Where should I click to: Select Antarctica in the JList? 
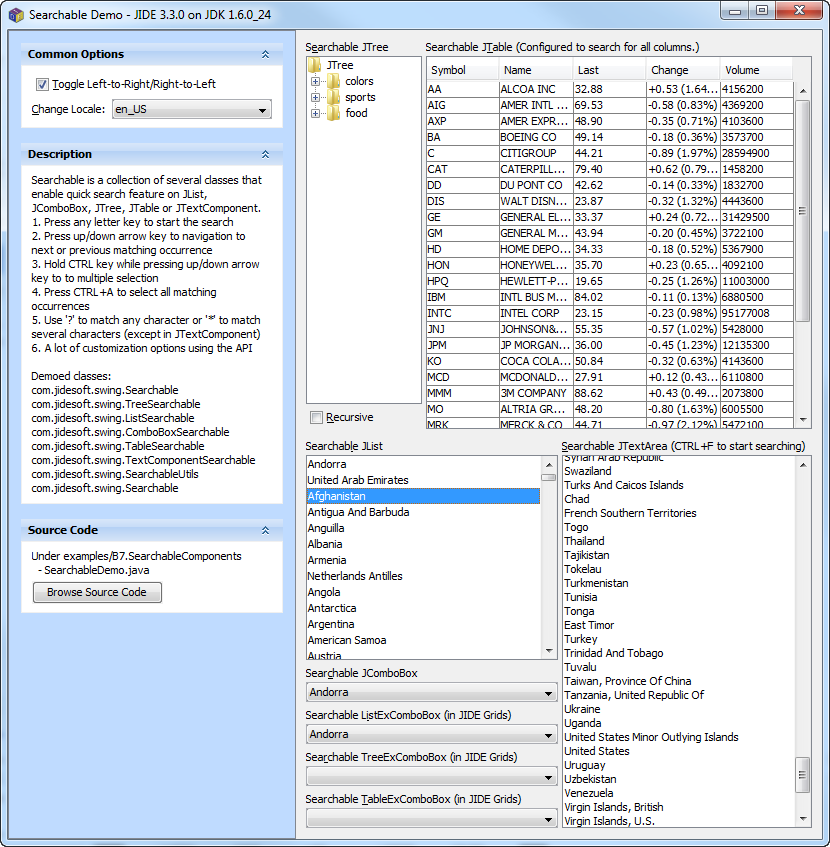click(423, 608)
